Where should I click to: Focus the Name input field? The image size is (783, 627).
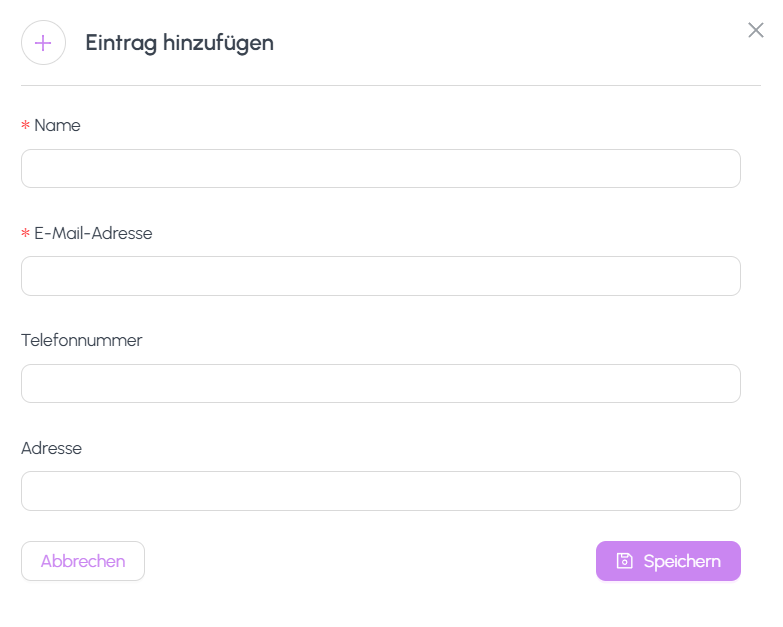(x=380, y=168)
